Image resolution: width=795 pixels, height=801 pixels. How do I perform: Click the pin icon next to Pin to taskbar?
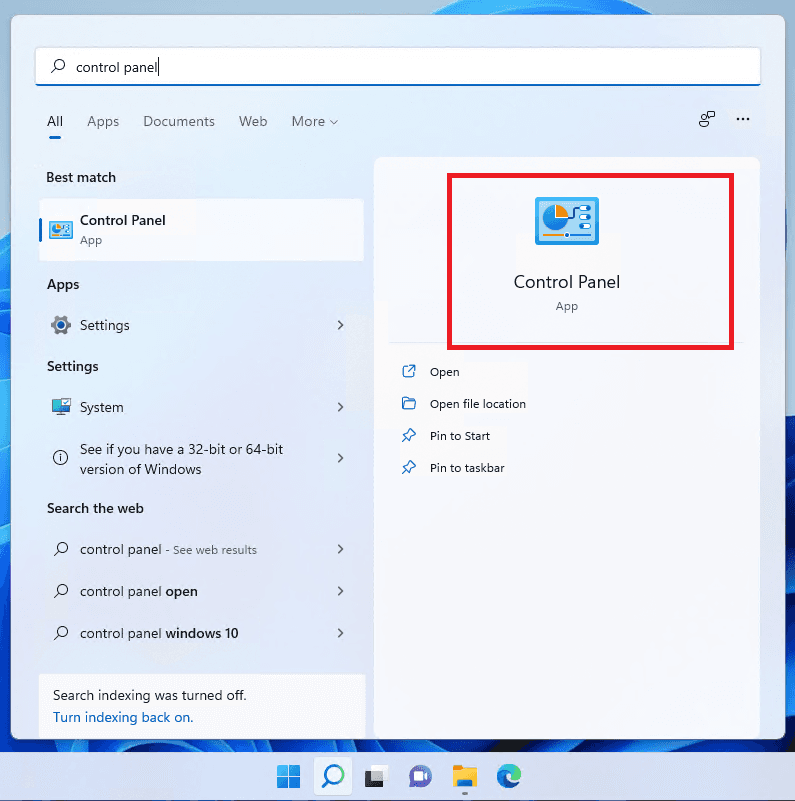[409, 467]
